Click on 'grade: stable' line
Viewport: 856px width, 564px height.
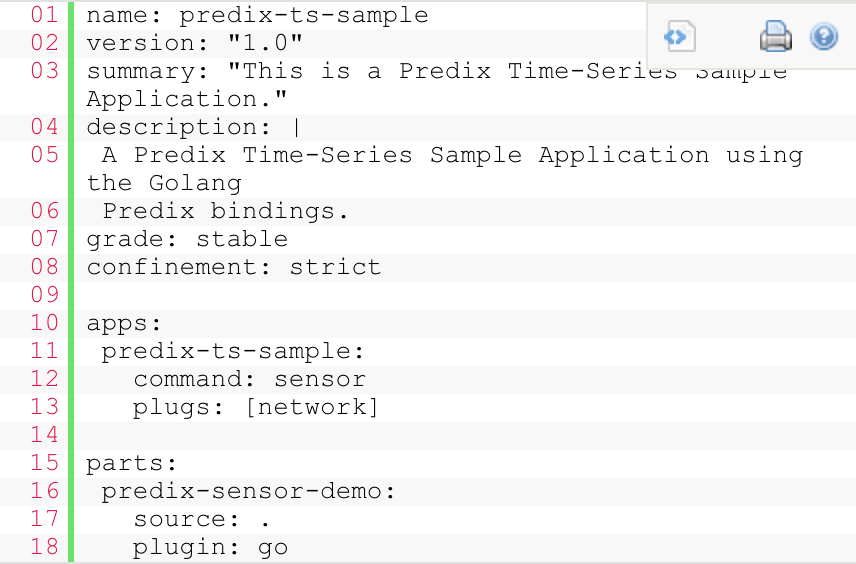point(187,240)
